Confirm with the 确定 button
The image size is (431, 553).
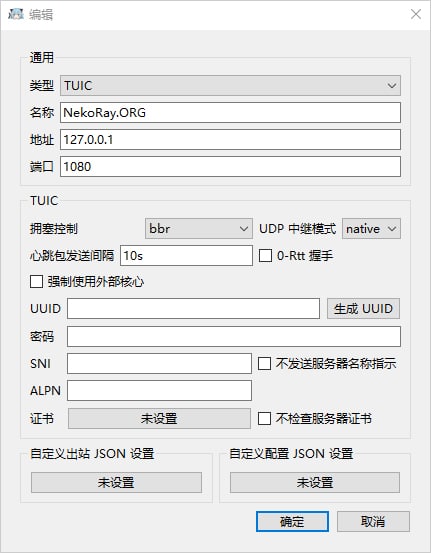point(292,522)
